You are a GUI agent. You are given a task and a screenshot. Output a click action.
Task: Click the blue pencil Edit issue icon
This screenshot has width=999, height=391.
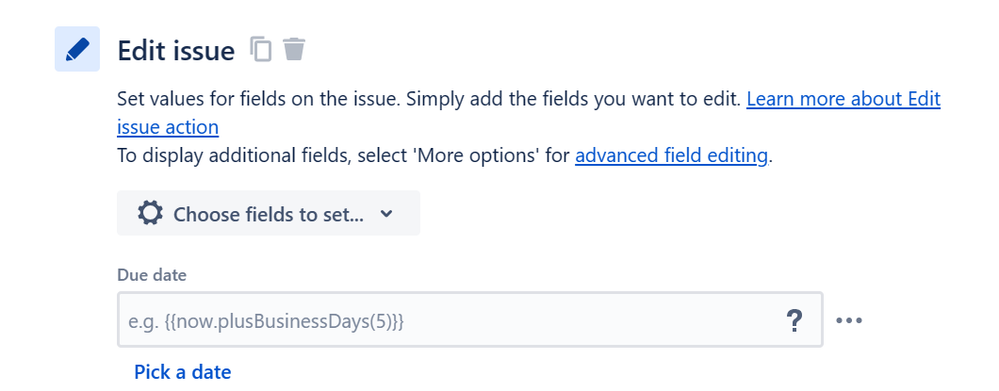[77, 49]
